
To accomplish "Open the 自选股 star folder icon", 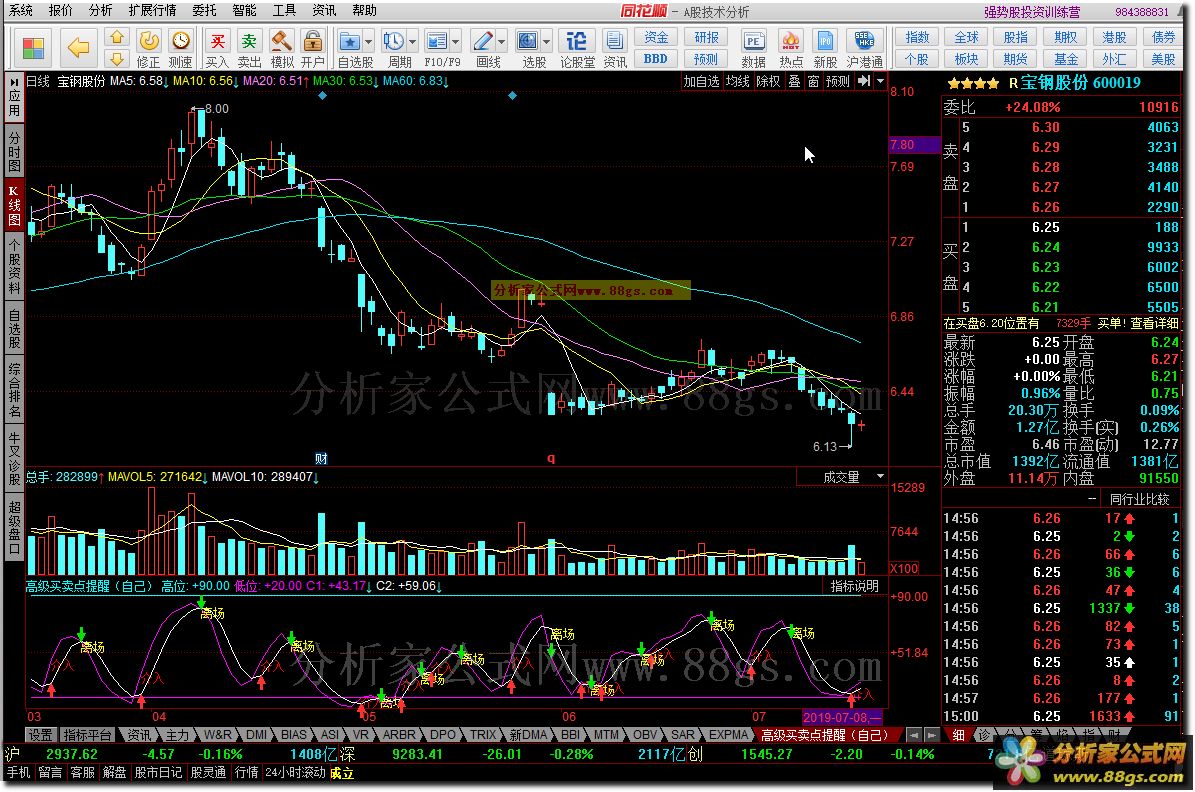I will click(x=350, y=41).
